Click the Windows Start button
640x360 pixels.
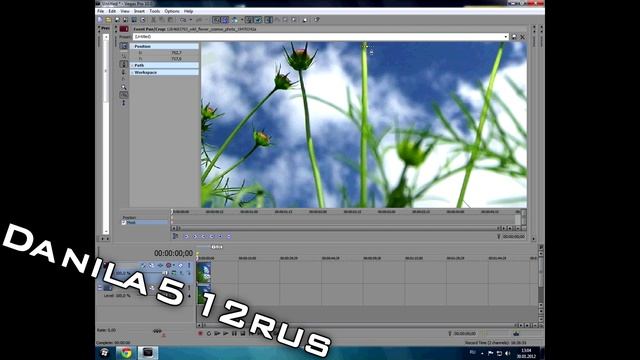tap(104, 353)
